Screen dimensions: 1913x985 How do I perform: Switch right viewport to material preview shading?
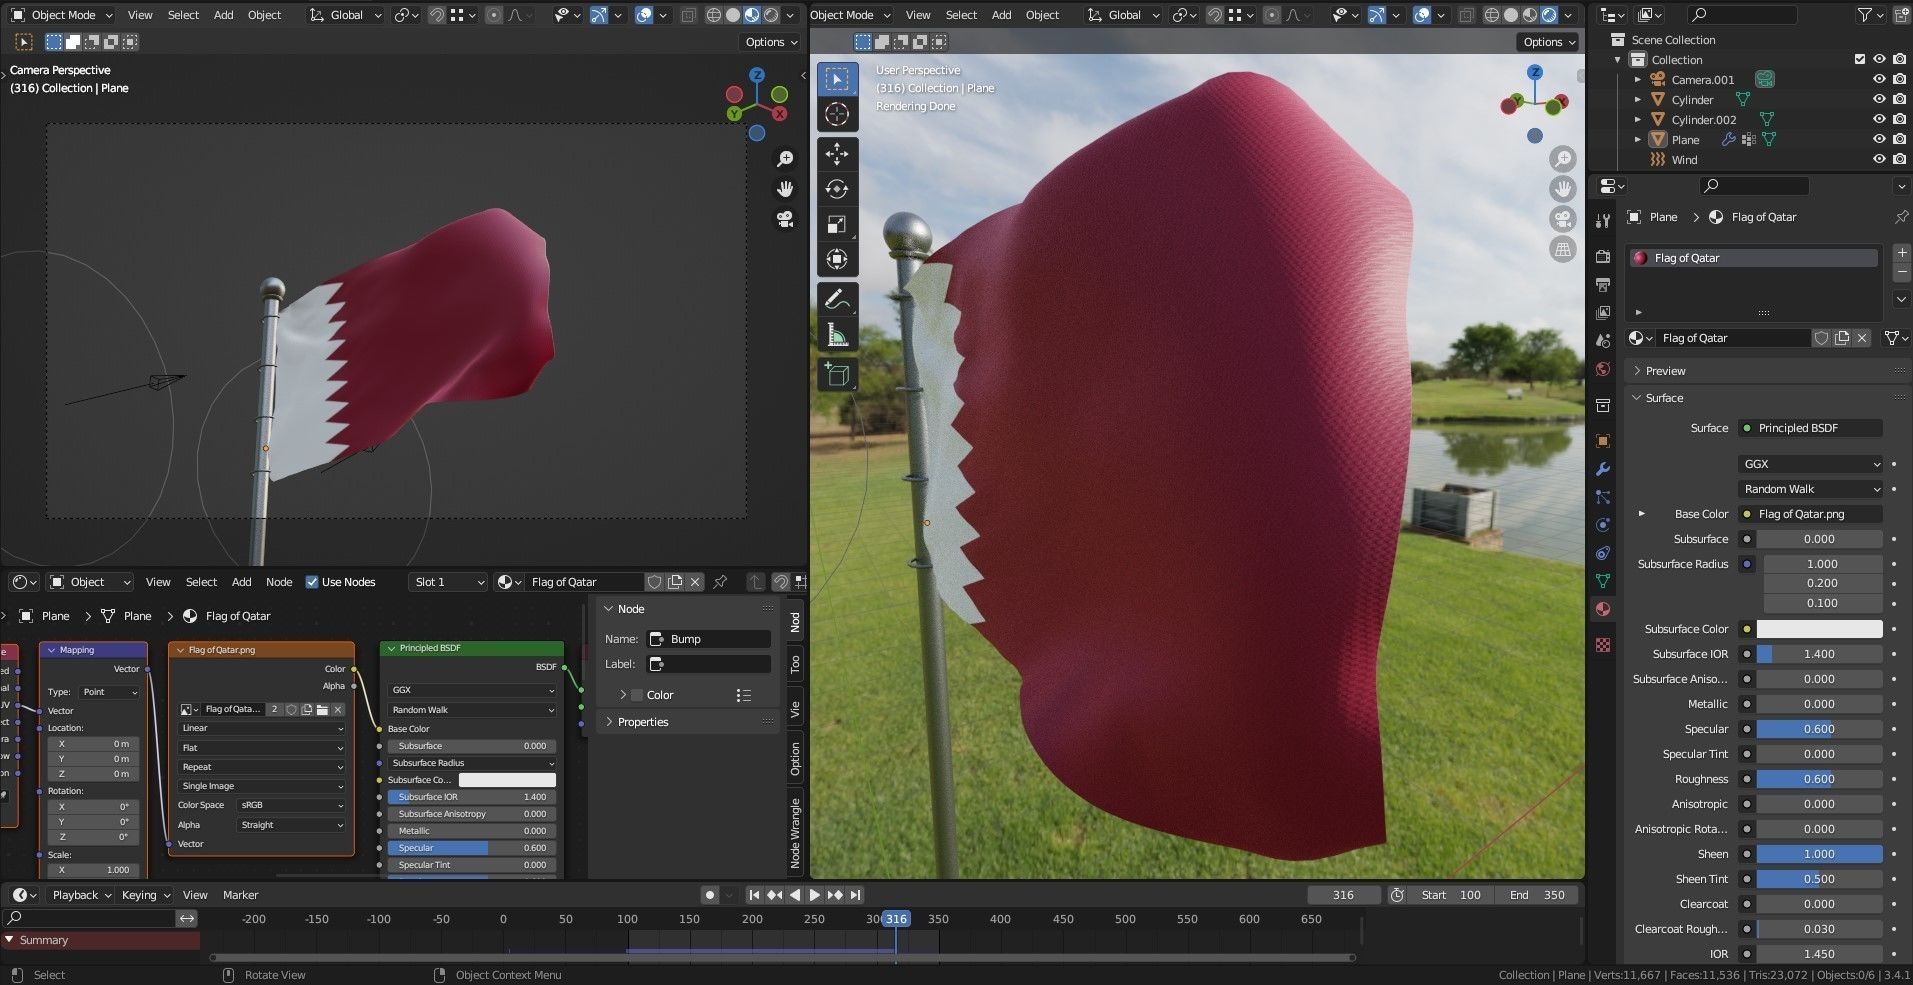(x=1530, y=15)
